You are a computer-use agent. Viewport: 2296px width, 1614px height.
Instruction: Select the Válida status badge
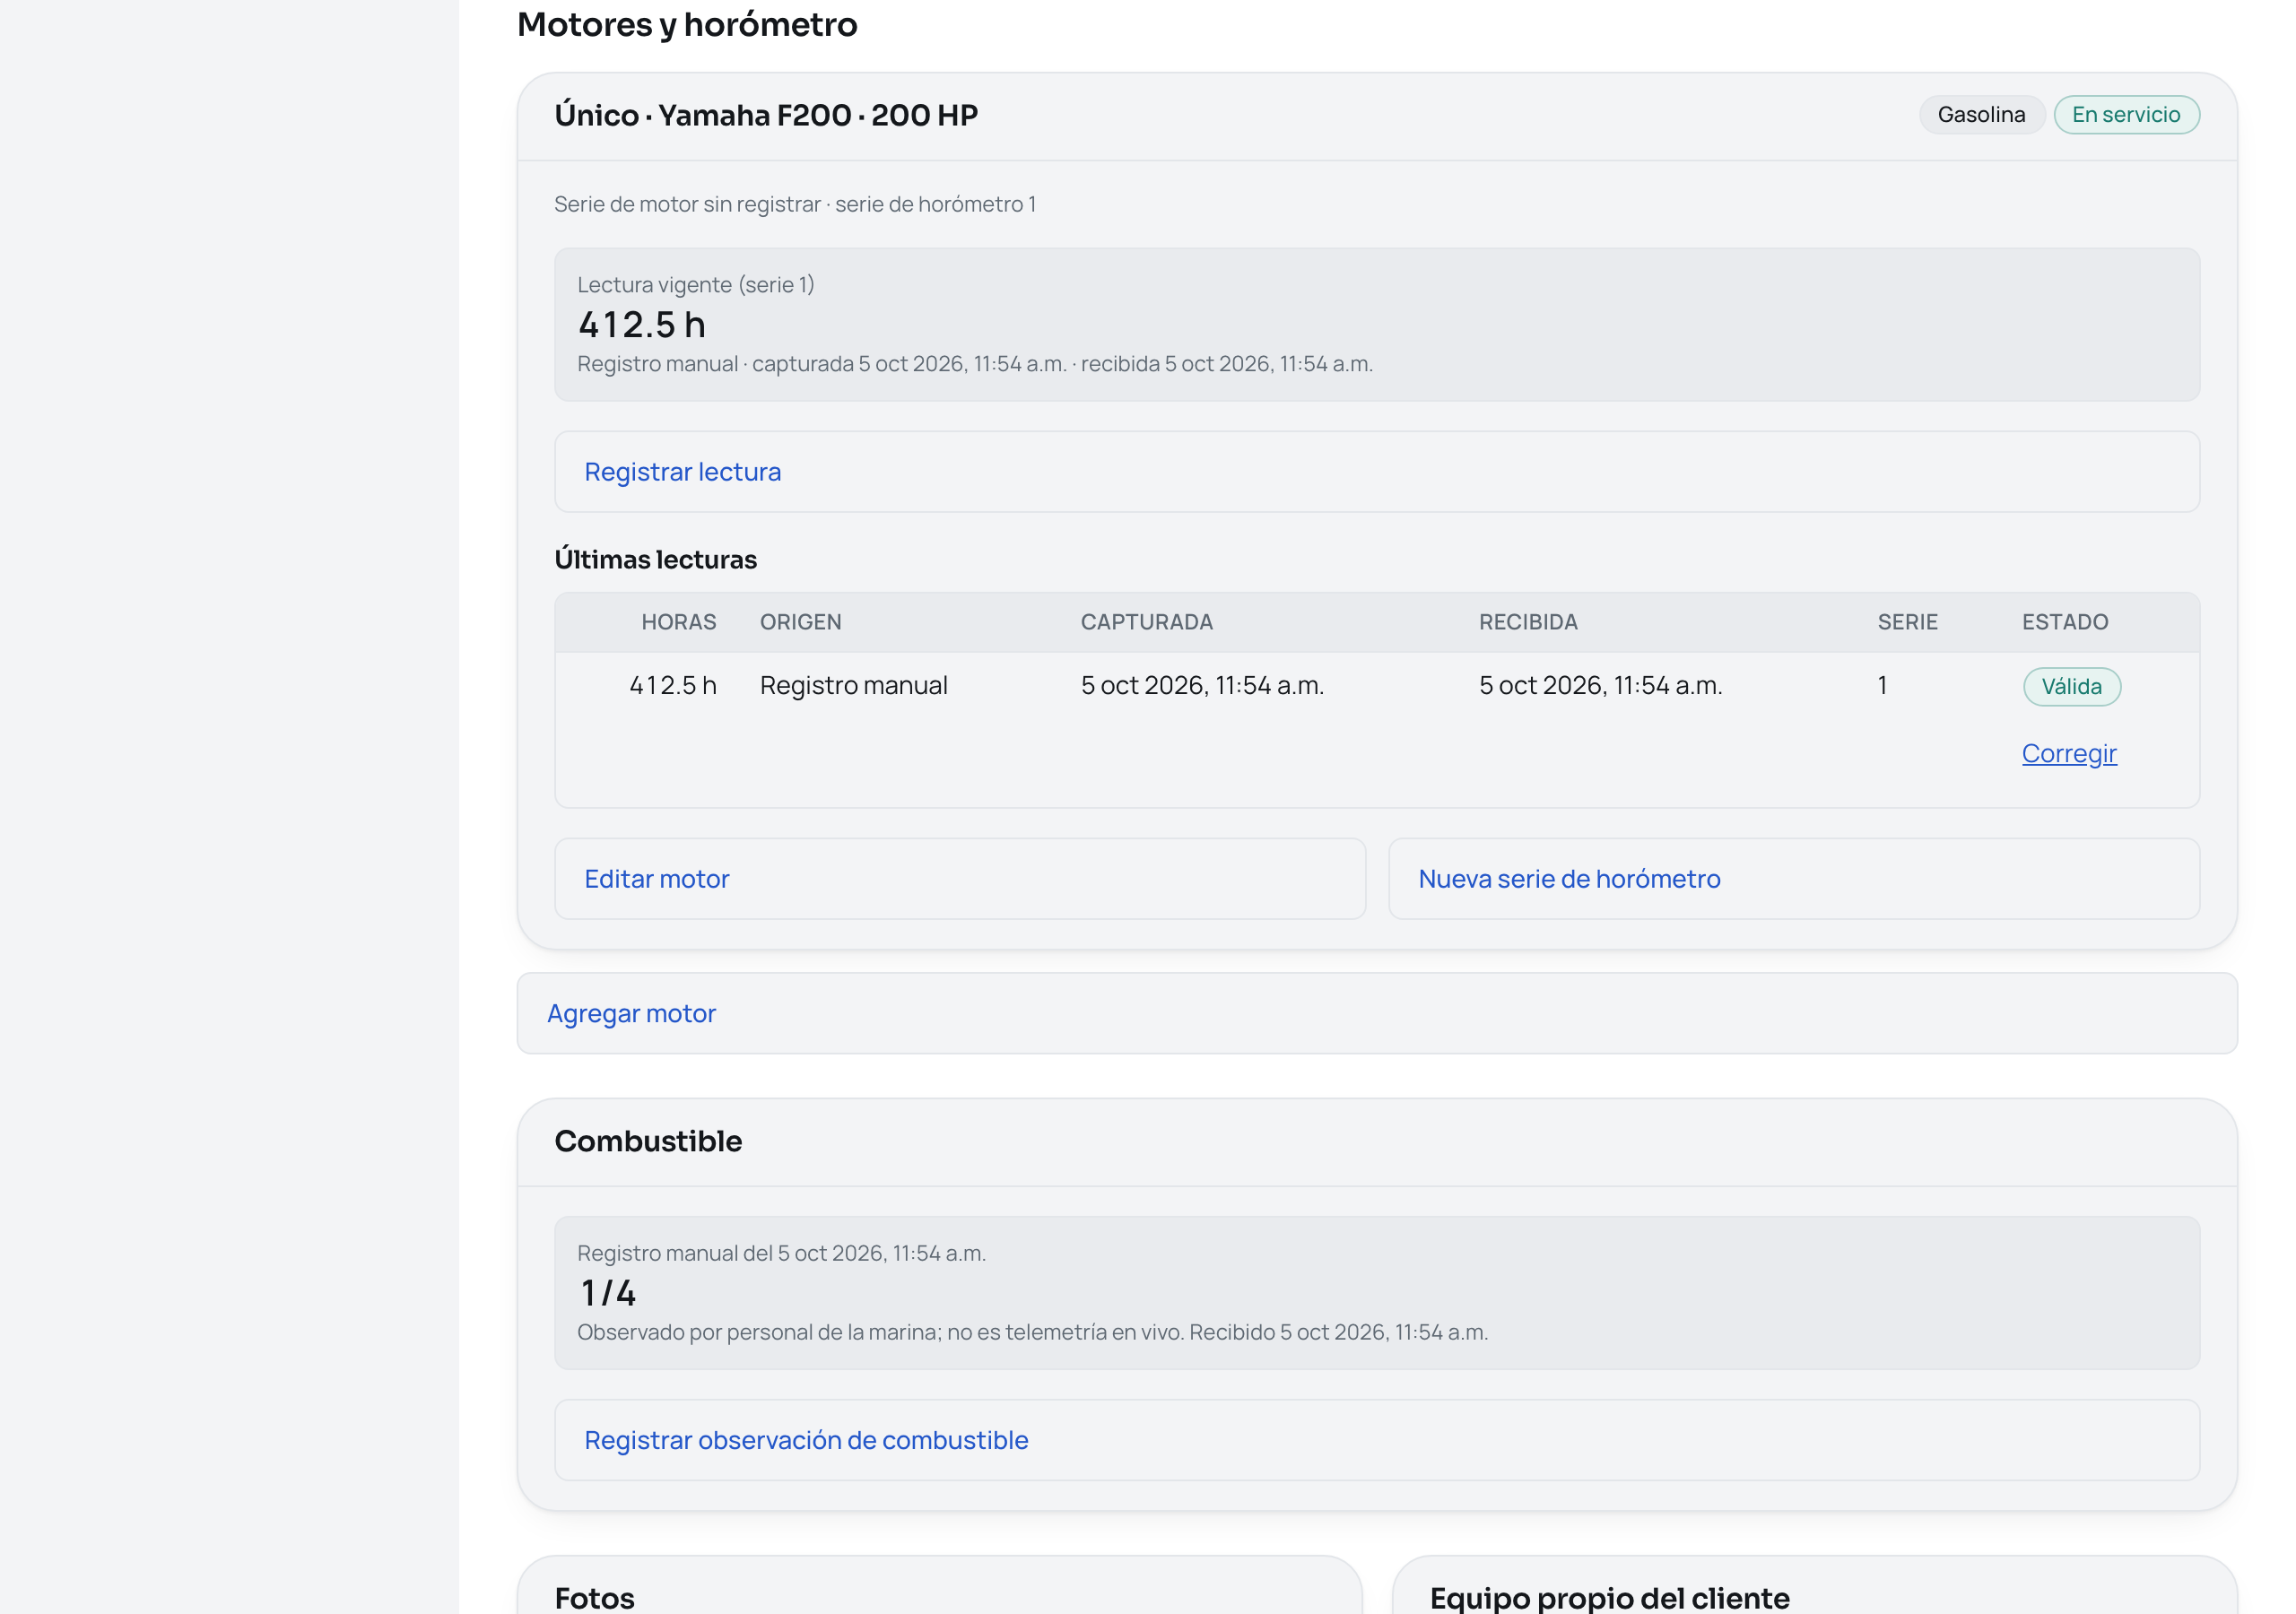tap(2071, 686)
